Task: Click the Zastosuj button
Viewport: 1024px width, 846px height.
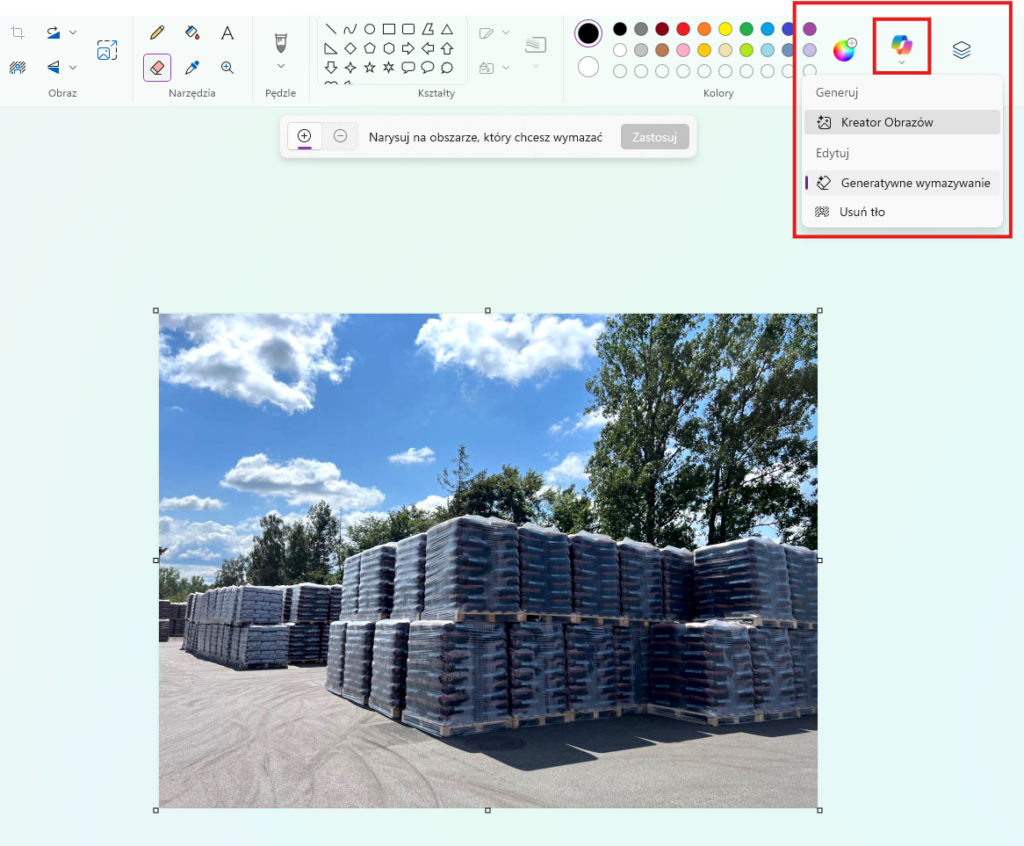Action: [x=654, y=137]
